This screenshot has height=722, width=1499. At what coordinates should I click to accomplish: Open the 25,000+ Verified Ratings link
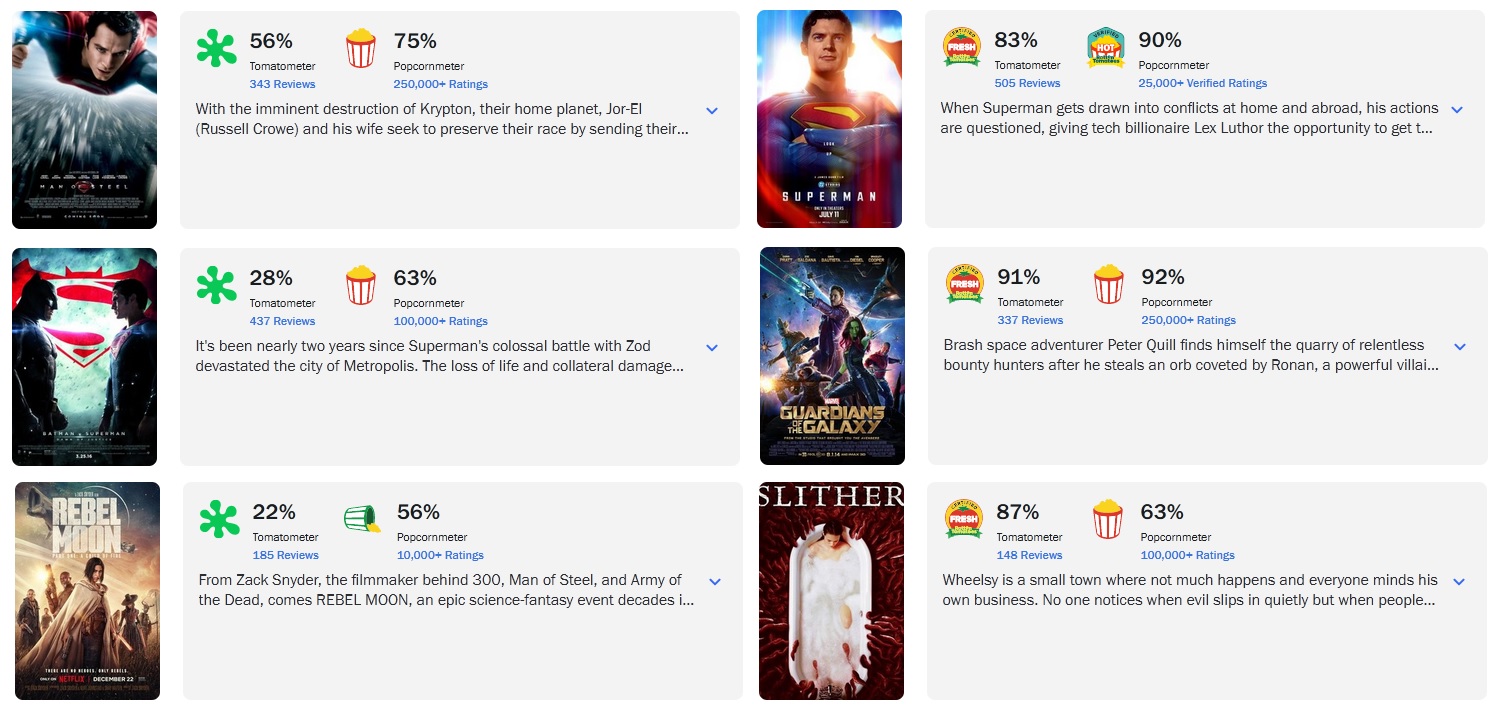[x=1202, y=83]
